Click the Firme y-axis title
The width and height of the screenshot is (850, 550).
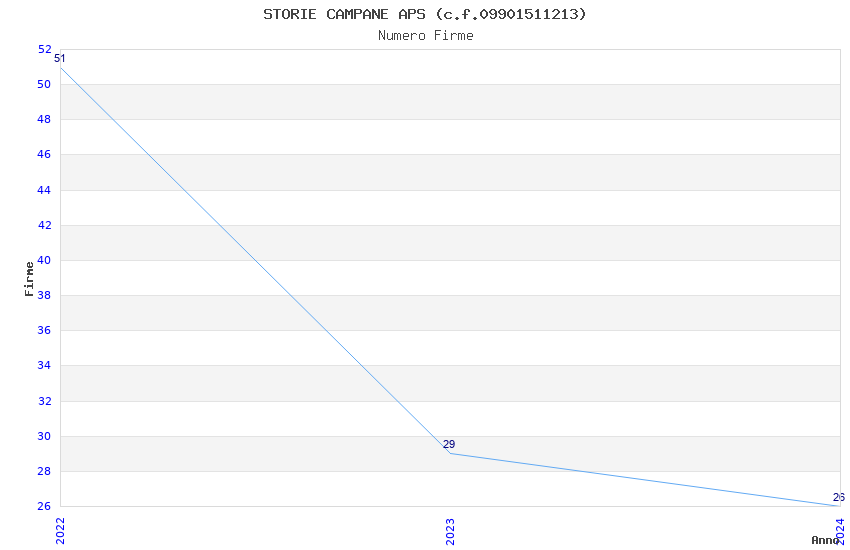tap(29, 279)
